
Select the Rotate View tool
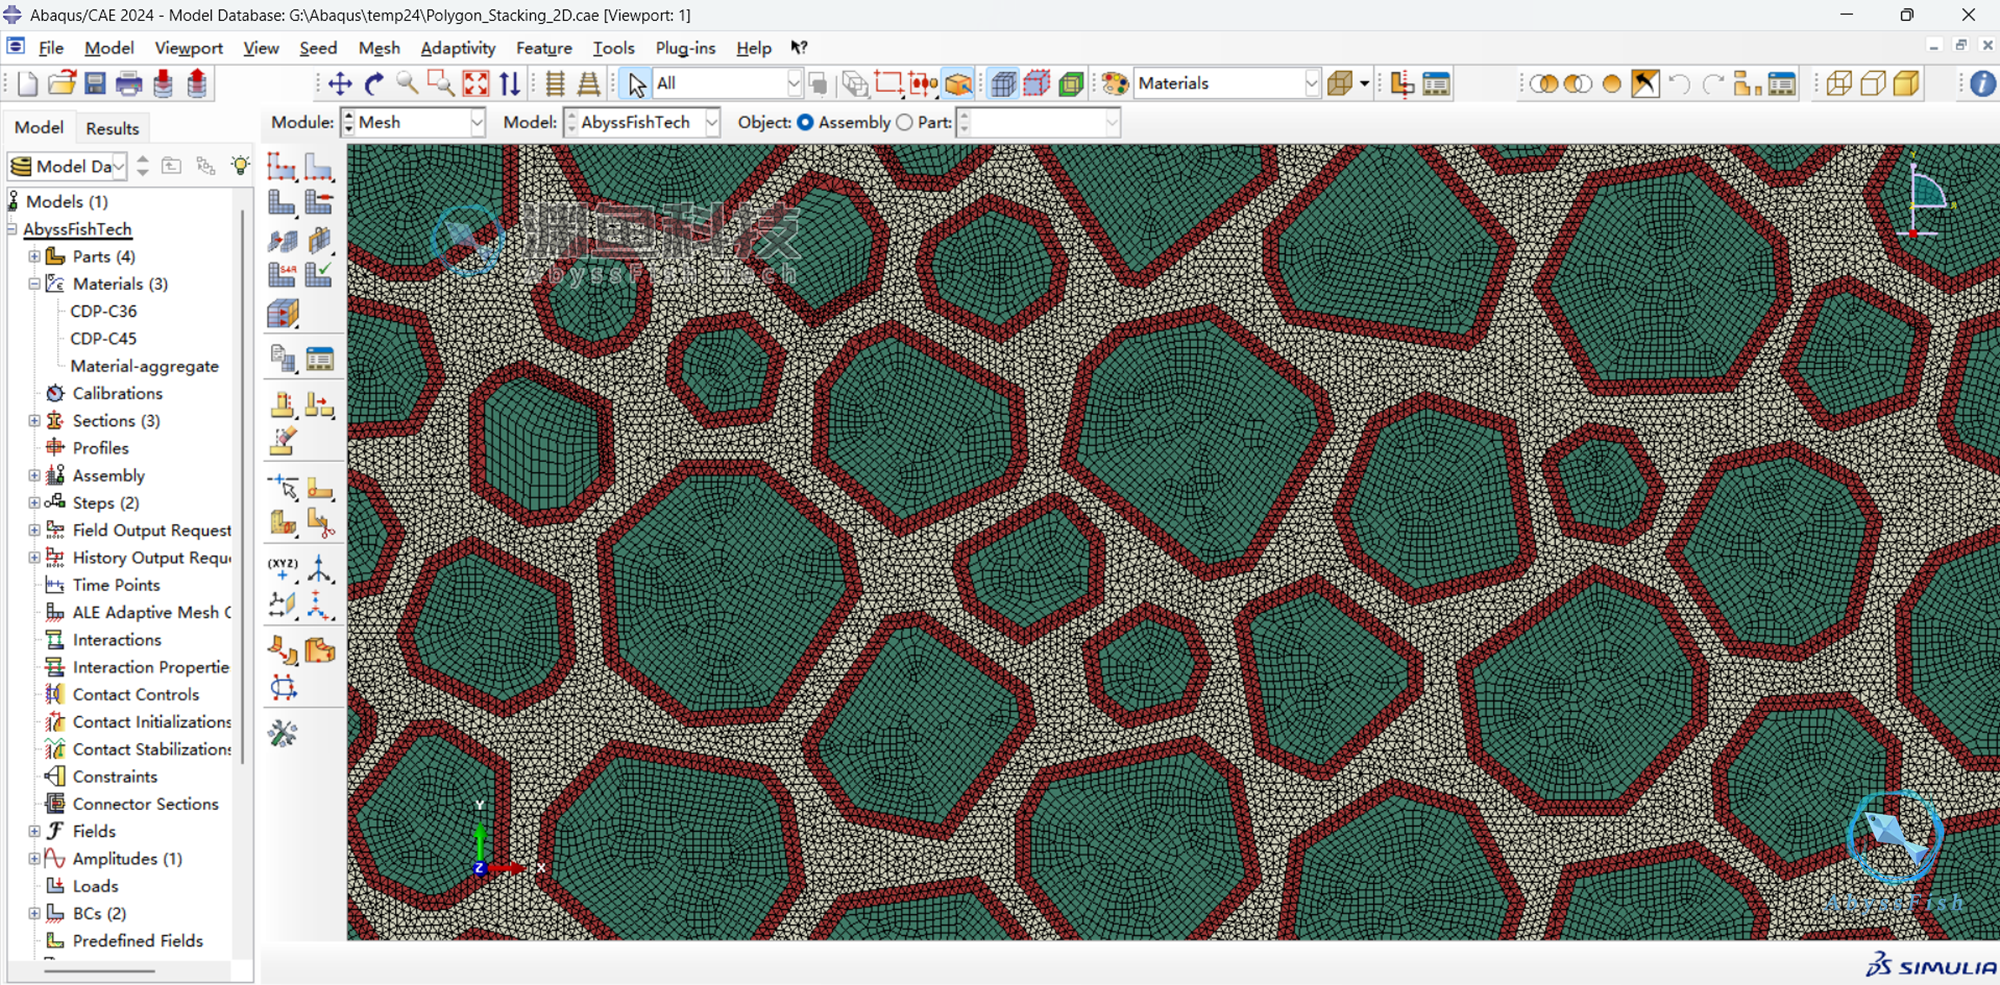click(x=374, y=84)
